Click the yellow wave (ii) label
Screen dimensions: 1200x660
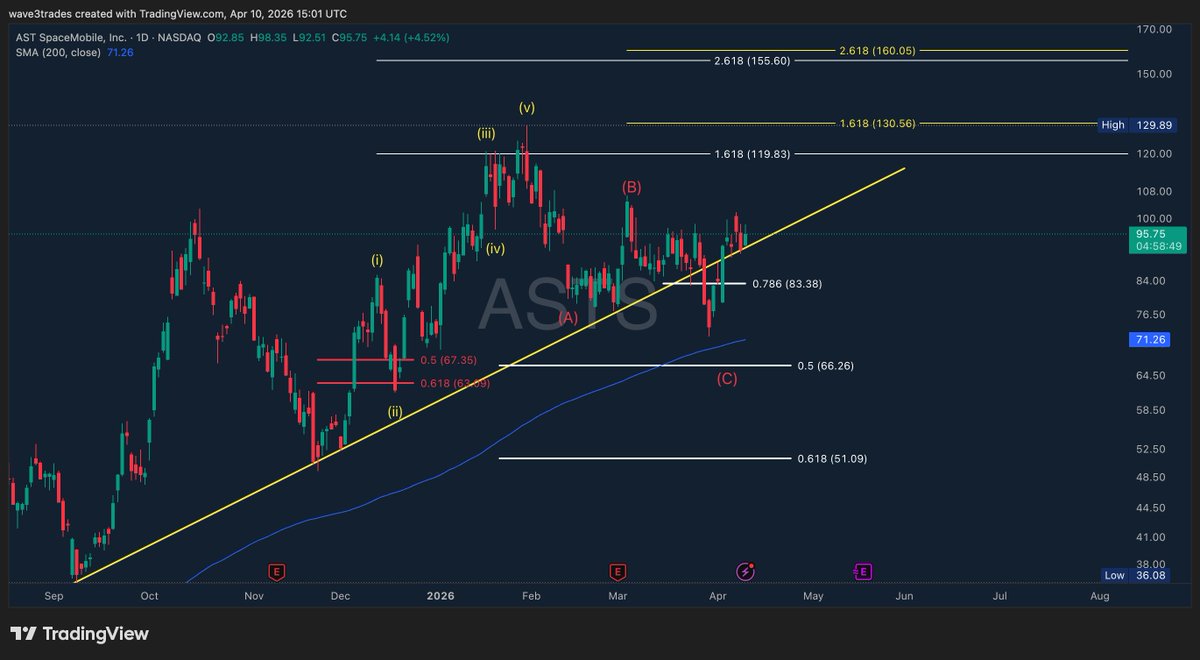point(396,411)
